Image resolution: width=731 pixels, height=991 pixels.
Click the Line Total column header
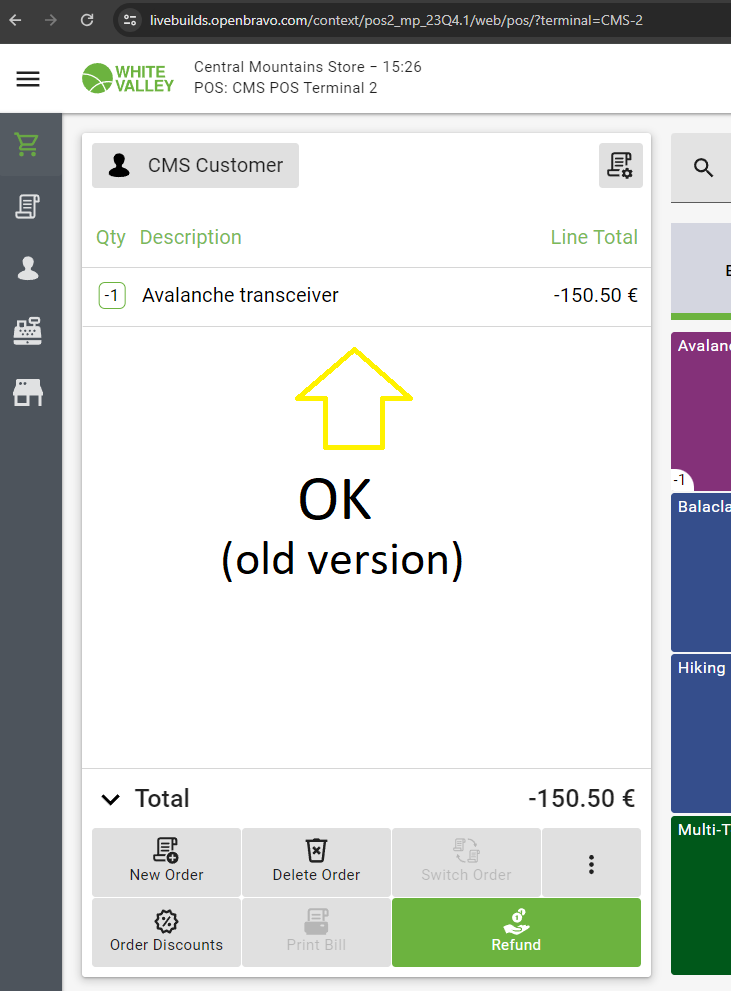coord(594,237)
